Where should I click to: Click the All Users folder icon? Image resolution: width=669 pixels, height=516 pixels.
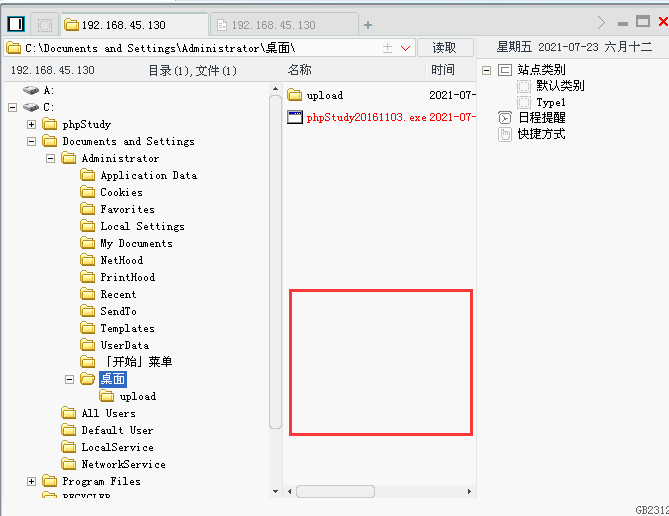[68, 413]
